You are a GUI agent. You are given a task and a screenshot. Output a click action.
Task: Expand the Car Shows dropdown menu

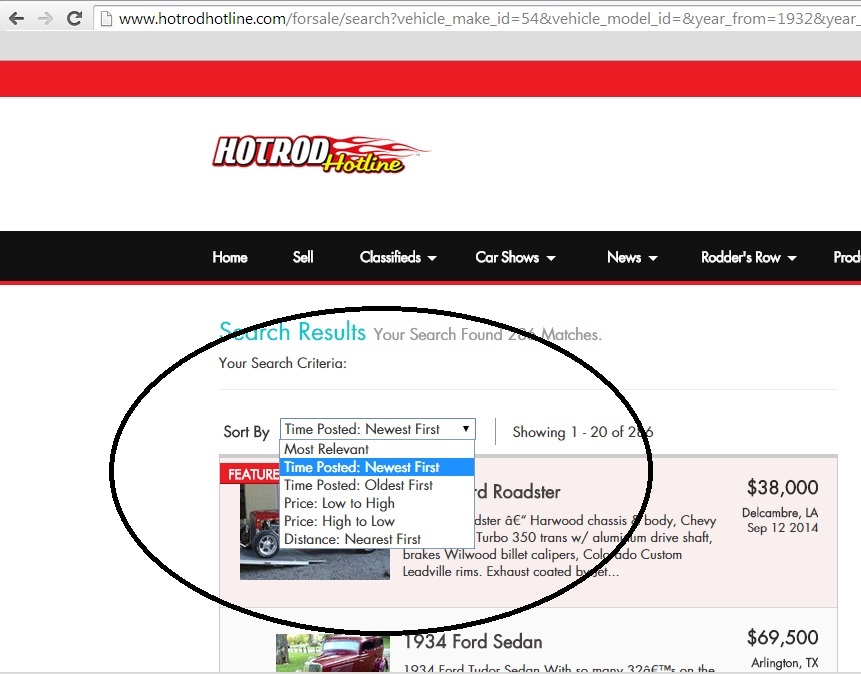514,257
